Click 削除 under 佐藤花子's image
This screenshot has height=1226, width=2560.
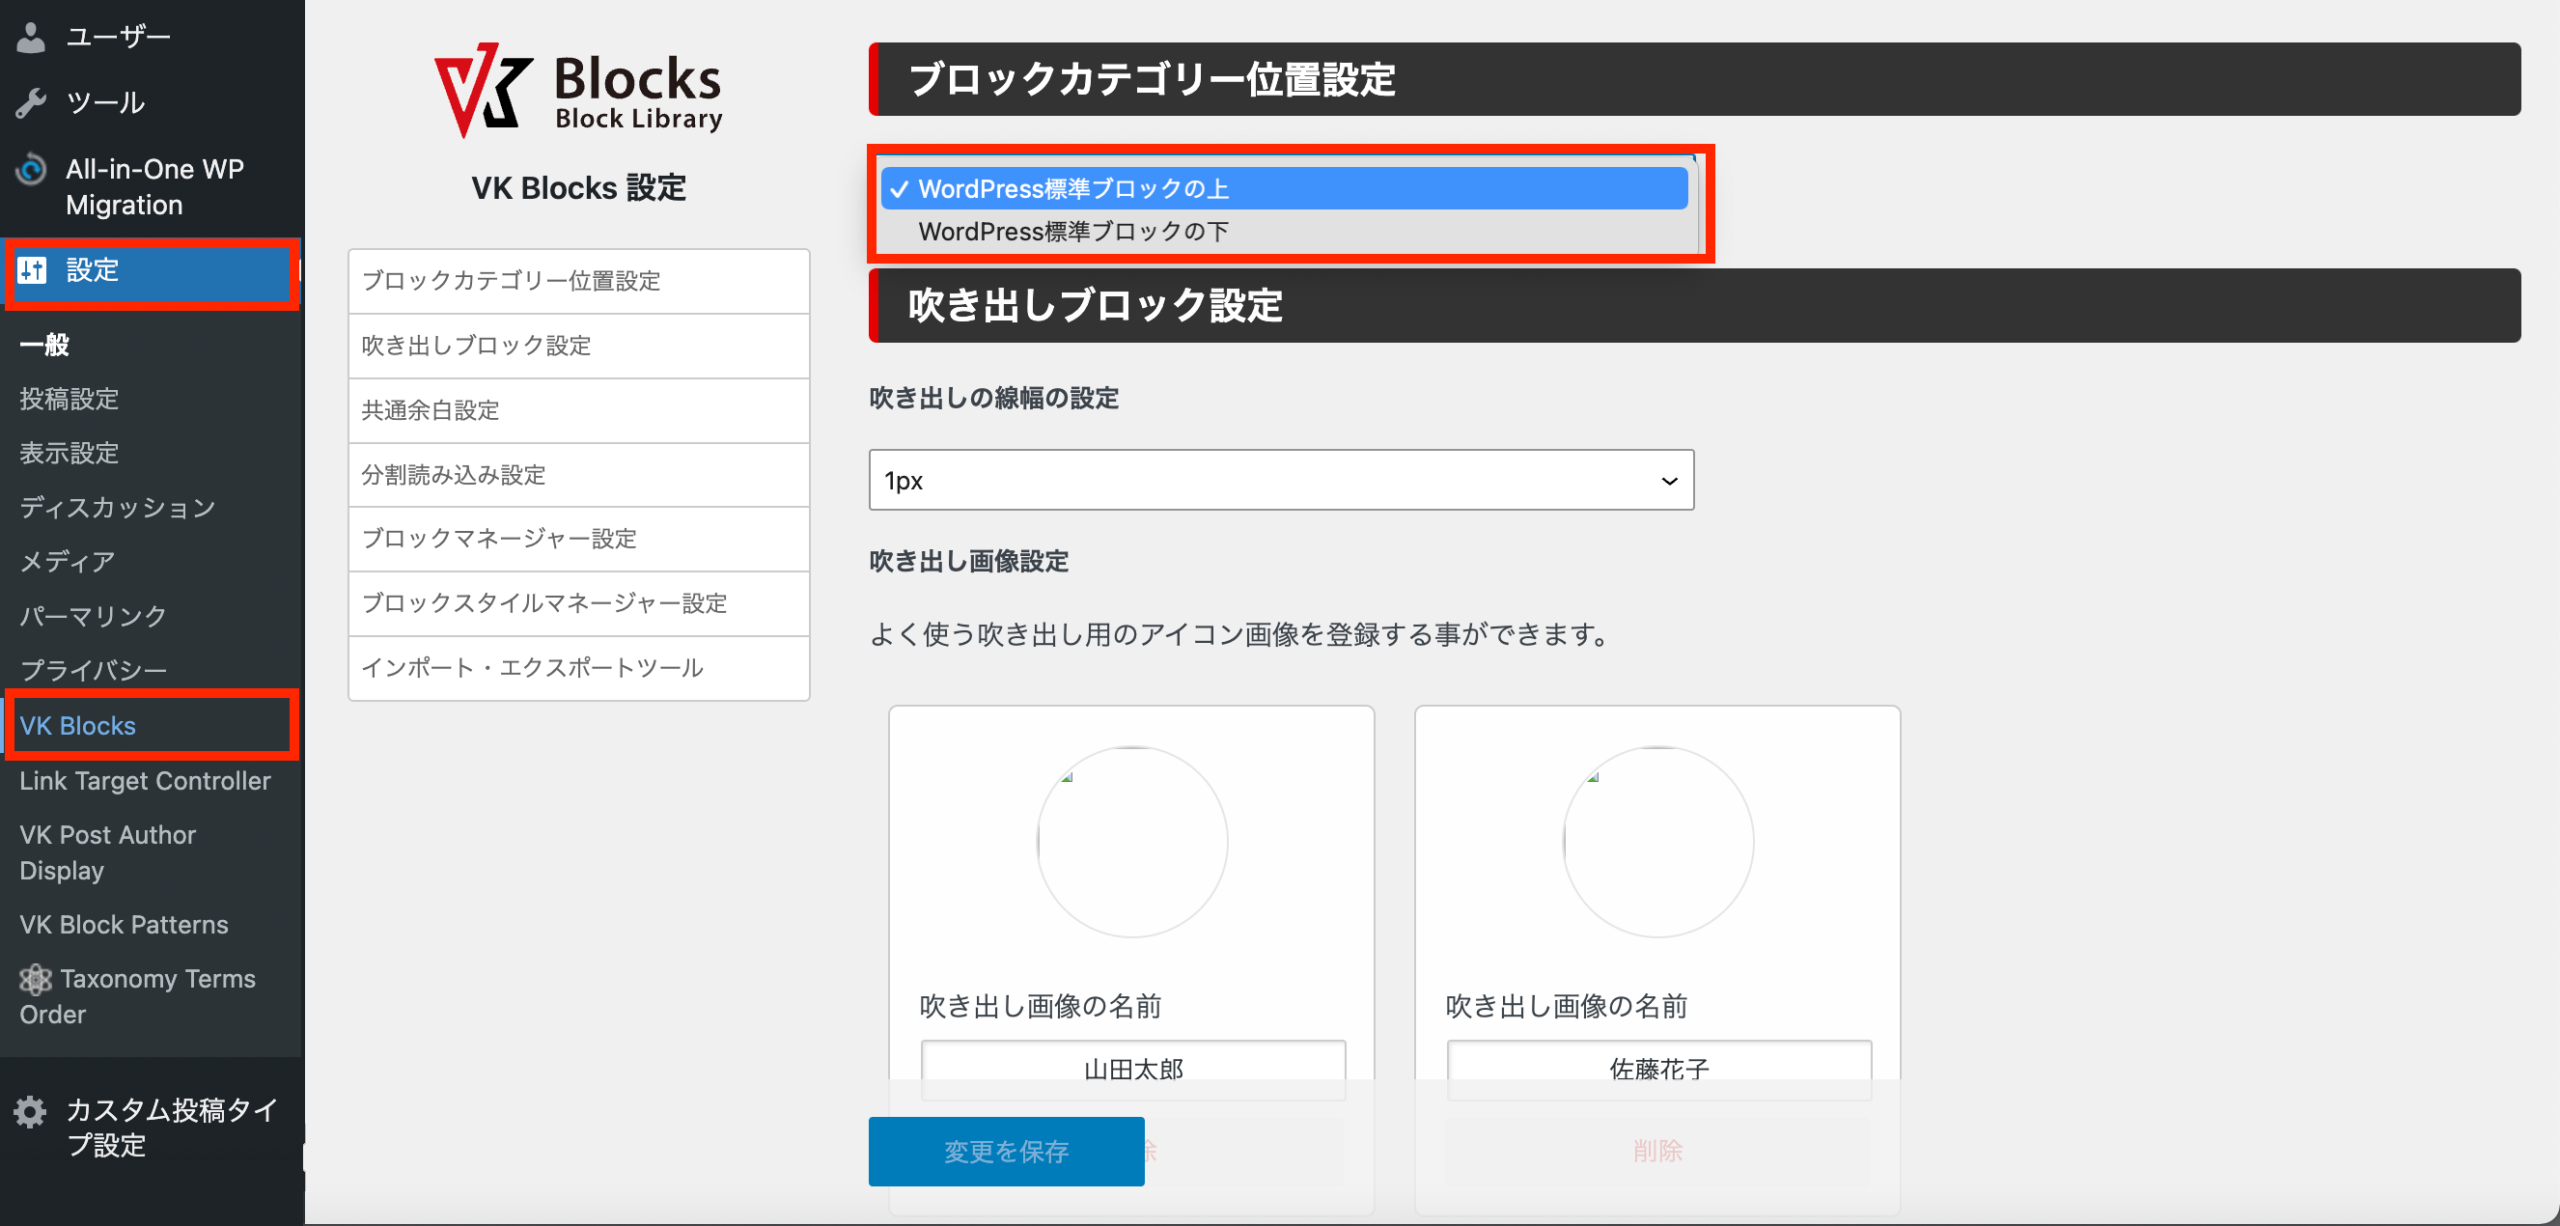click(1656, 1151)
